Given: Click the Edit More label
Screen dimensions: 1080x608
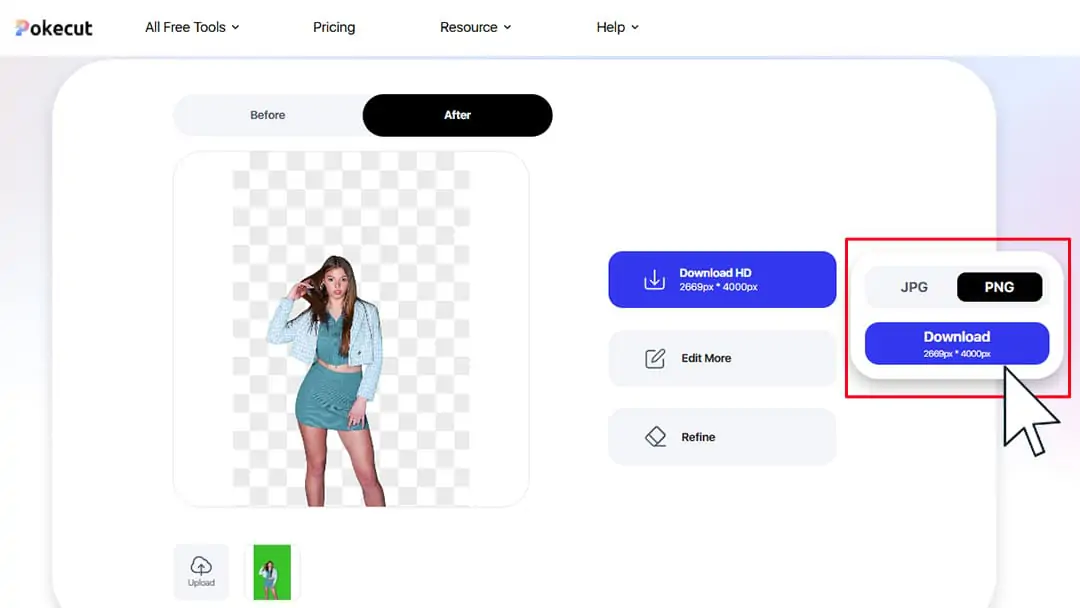Looking at the screenshot, I should [706, 358].
